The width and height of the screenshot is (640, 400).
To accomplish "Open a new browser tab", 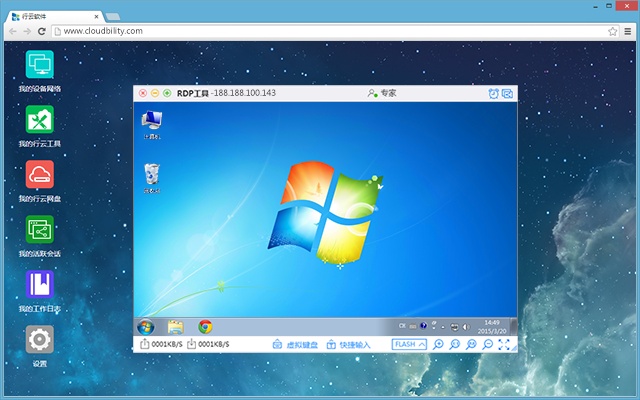I will [x=112, y=17].
